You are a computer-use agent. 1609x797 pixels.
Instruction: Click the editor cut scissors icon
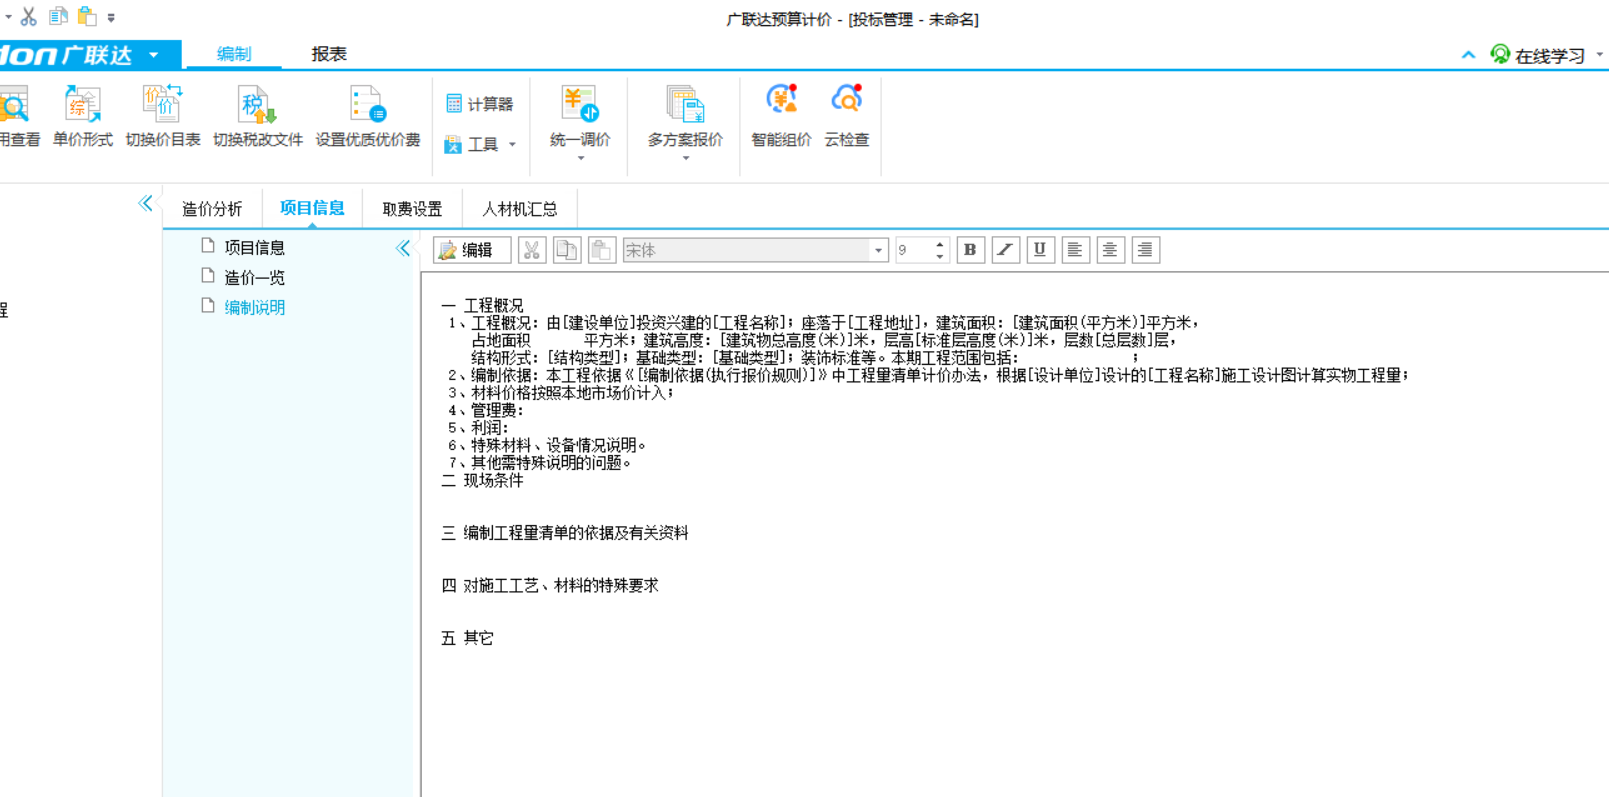(x=532, y=250)
